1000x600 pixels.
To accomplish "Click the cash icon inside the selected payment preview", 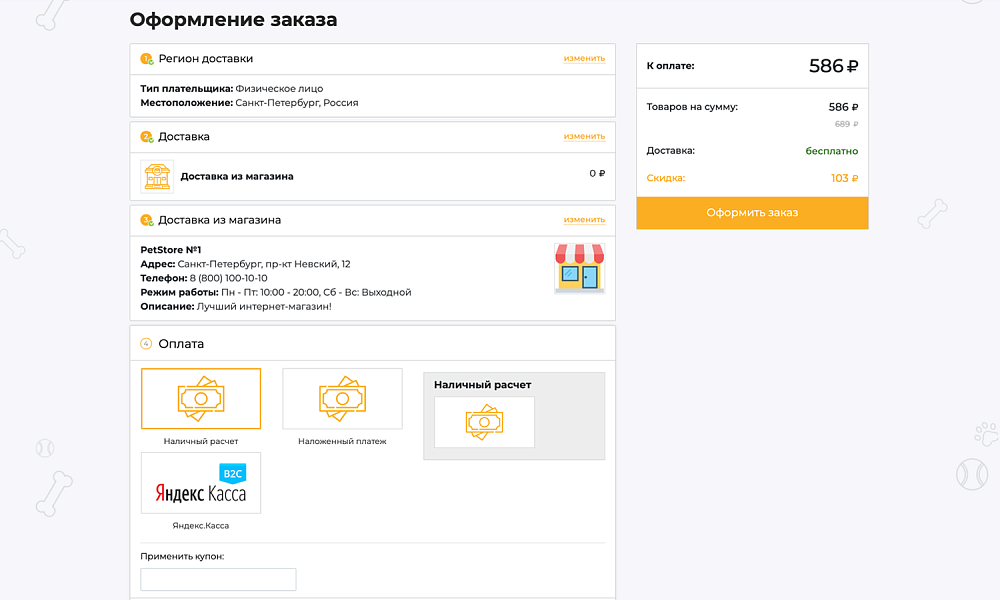I will click(483, 421).
